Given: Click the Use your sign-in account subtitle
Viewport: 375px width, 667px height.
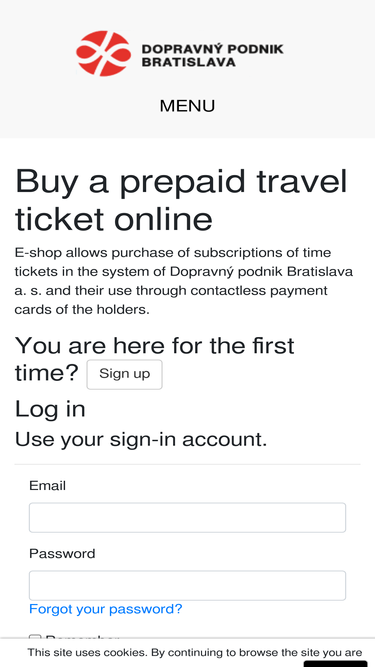Looking at the screenshot, I should (x=141, y=439).
